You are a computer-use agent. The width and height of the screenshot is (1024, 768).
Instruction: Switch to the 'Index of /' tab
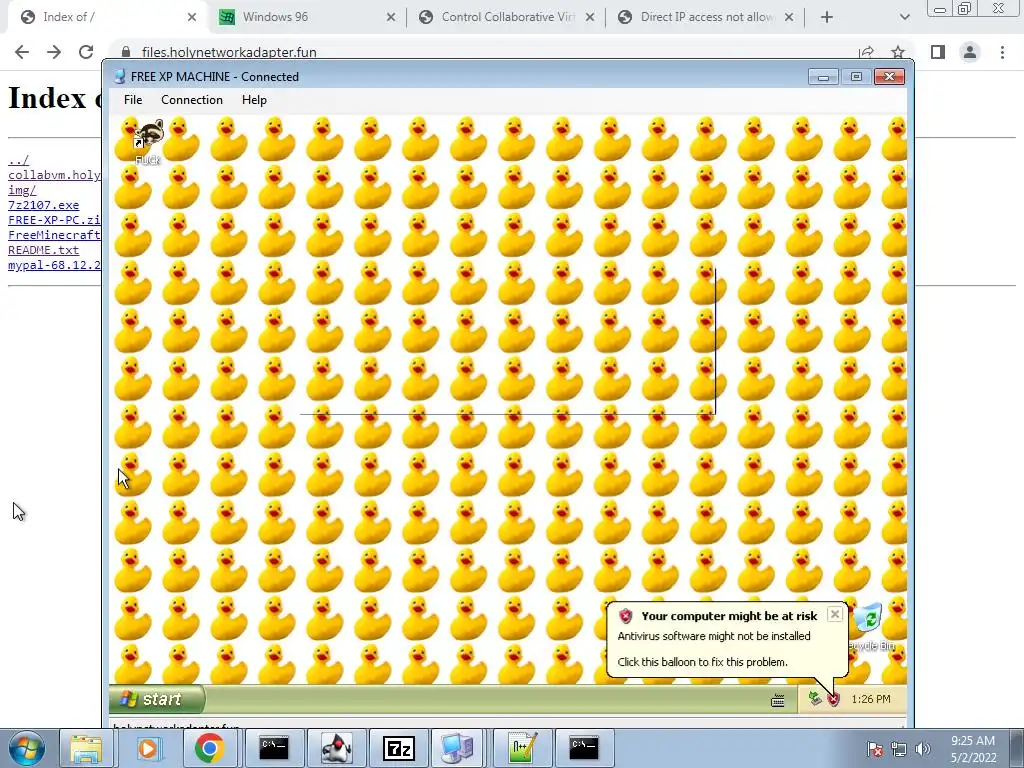108,17
